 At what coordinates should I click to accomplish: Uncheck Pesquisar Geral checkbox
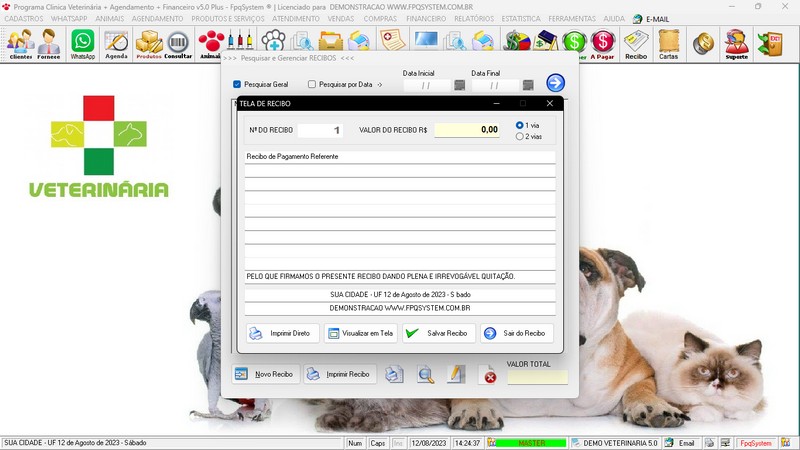tap(237, 84)
